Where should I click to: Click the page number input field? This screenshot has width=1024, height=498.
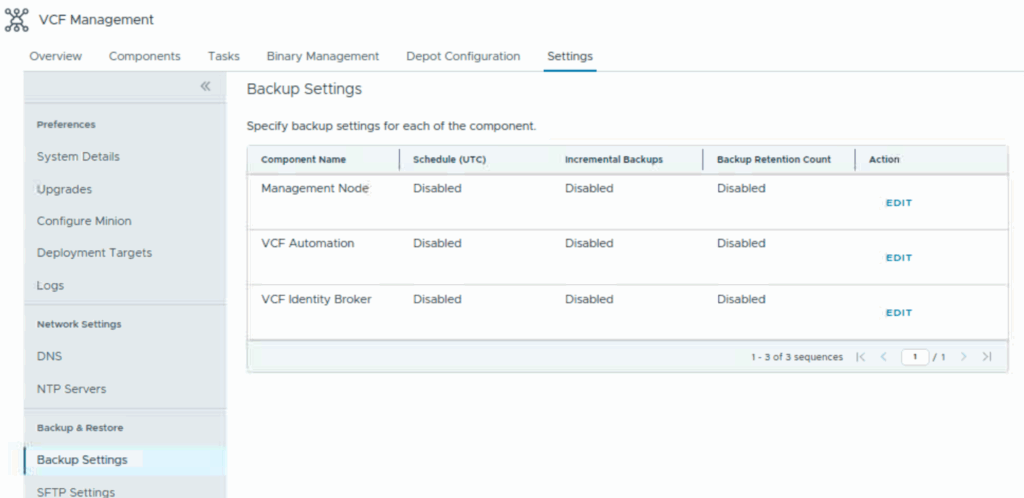pyautogui.click(x=914, y=357)
